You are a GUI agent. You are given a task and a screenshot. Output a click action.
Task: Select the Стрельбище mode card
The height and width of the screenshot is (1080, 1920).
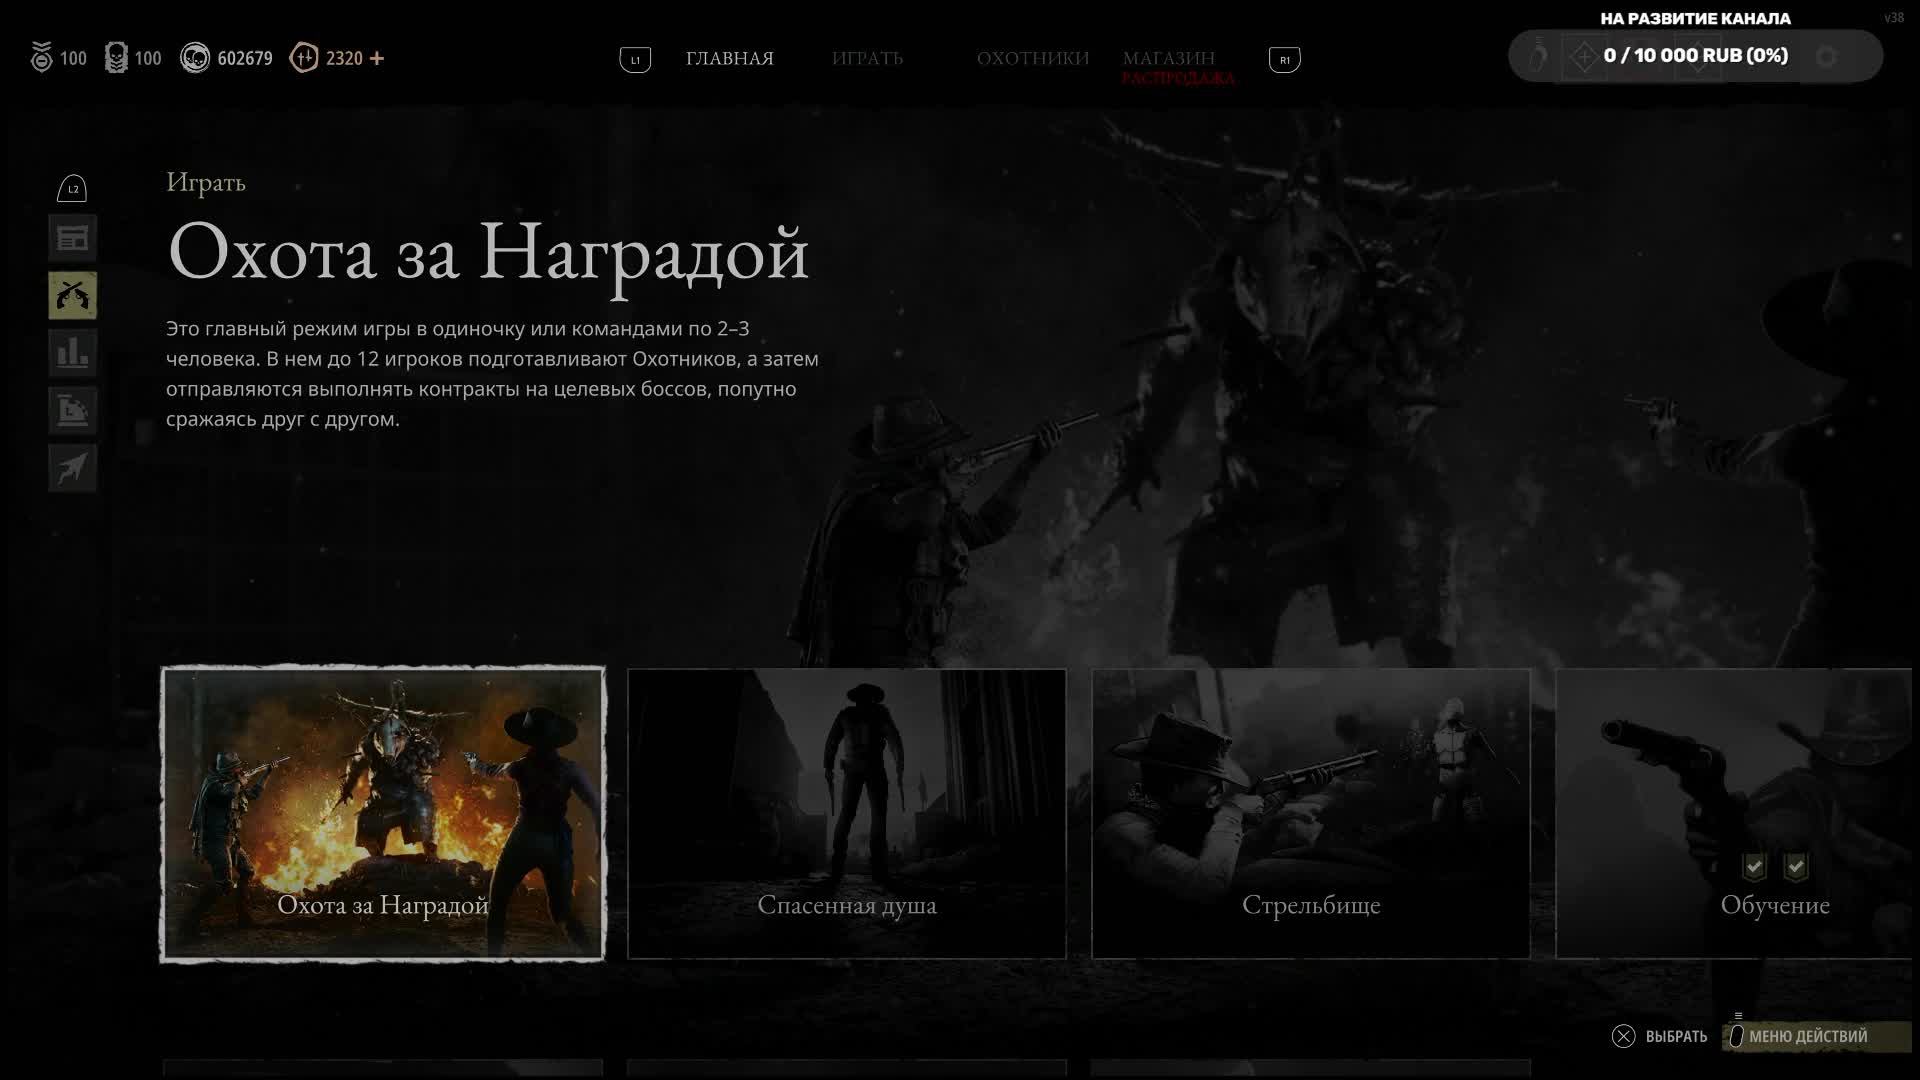1311,812
